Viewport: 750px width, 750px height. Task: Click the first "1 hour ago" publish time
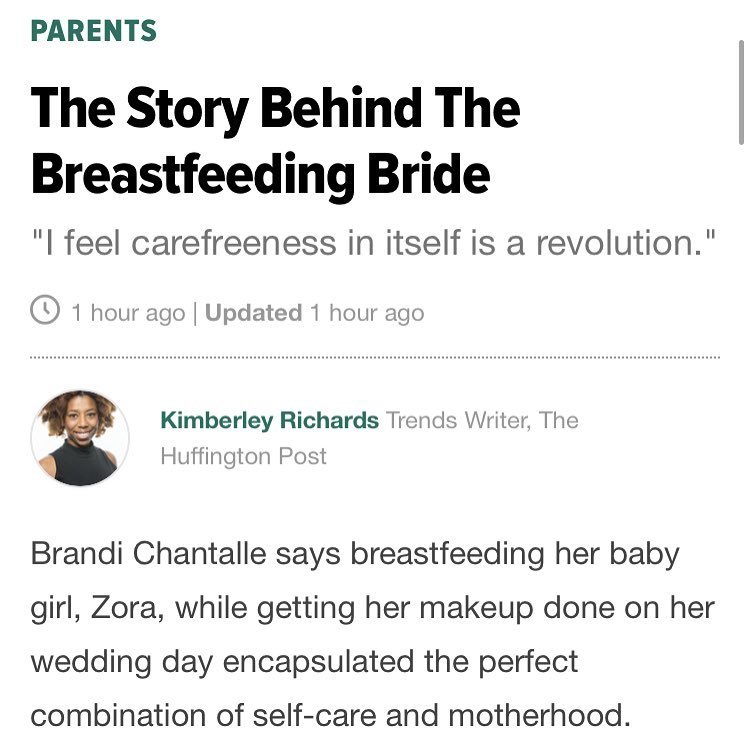128,313
